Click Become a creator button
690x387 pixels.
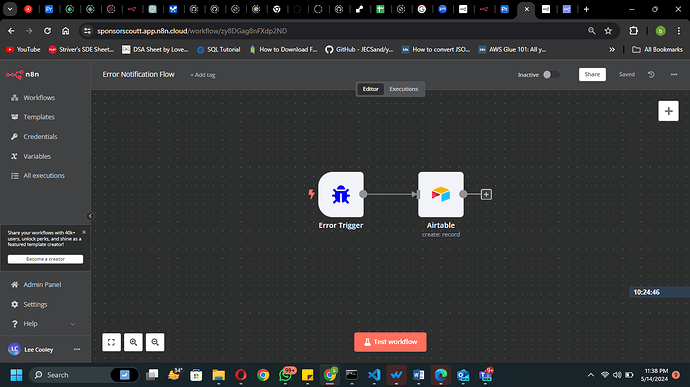tap(45, 259)
